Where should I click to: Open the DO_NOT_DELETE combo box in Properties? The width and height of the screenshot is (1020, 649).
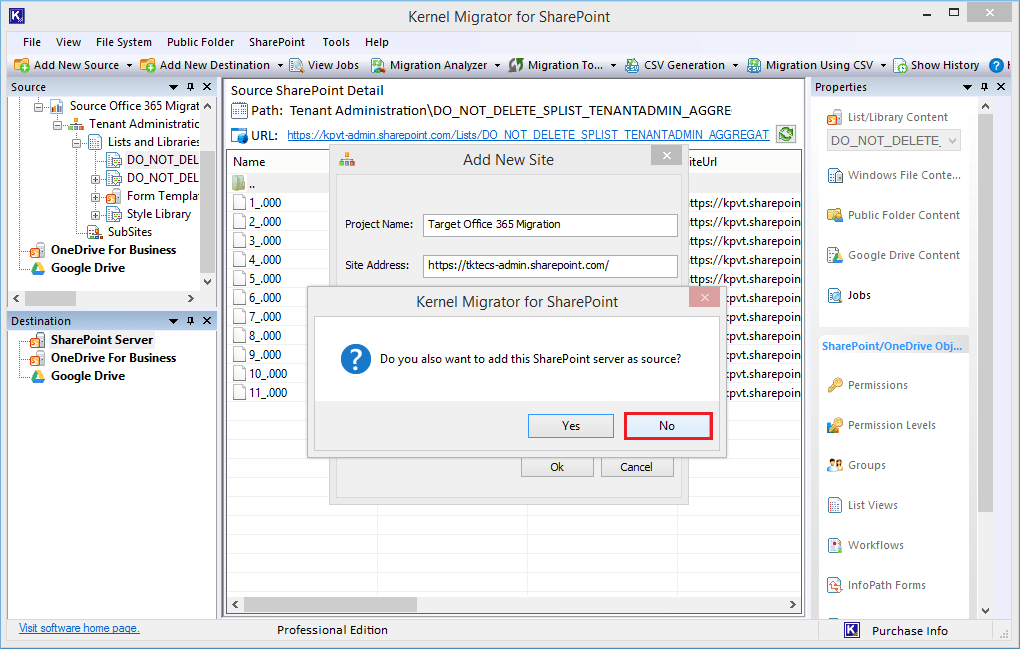894,140
